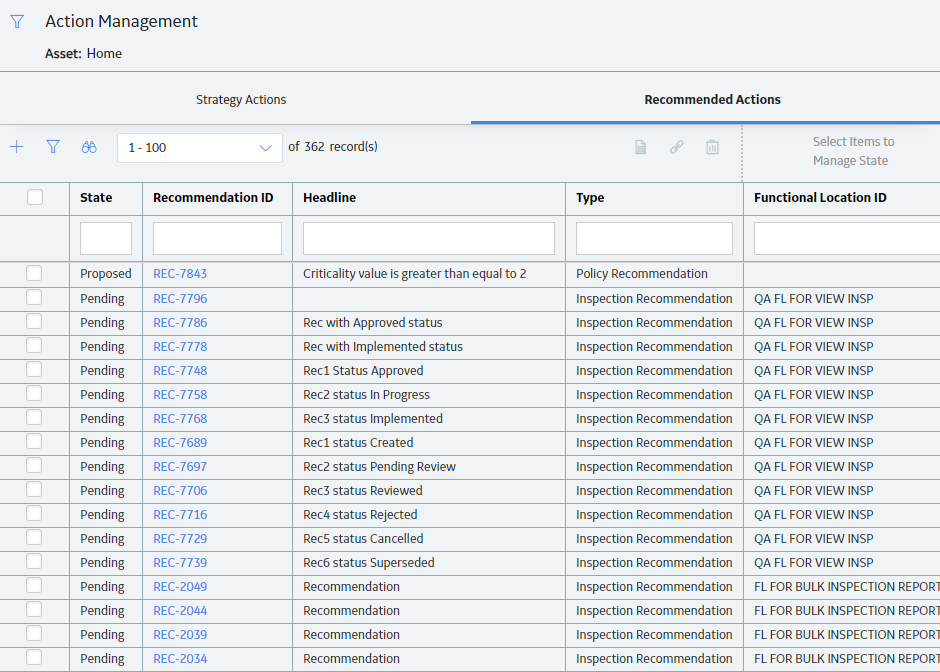Open recommendation REC-7697 link
Image resolution: width=940 pixels, height=672 pixels.
click(180, 466)
